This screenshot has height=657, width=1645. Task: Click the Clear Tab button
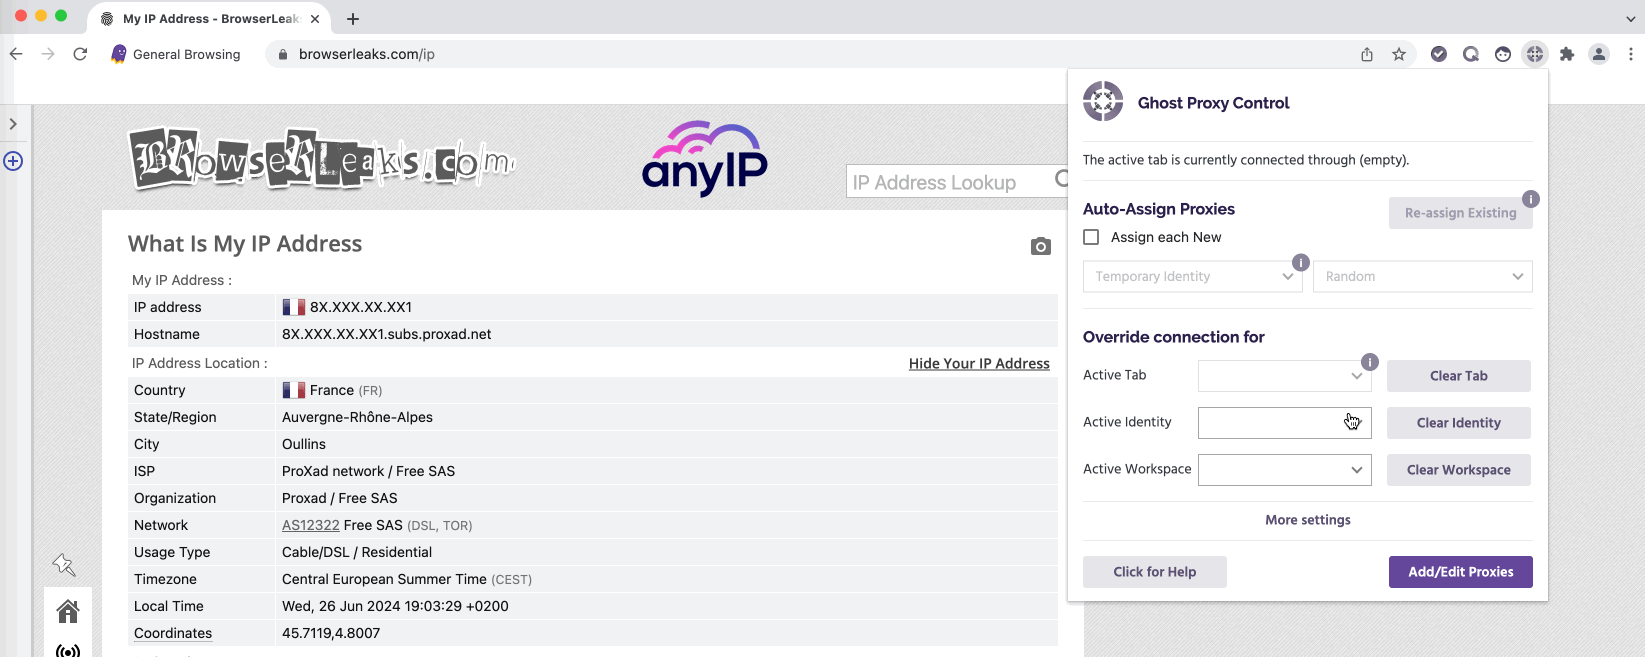tap(1459, 376)
